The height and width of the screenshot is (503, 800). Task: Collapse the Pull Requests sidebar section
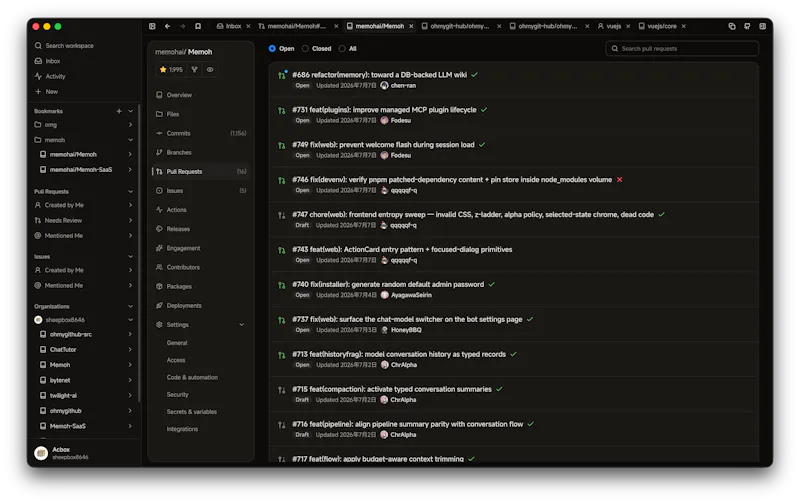[x=131, y=191]
